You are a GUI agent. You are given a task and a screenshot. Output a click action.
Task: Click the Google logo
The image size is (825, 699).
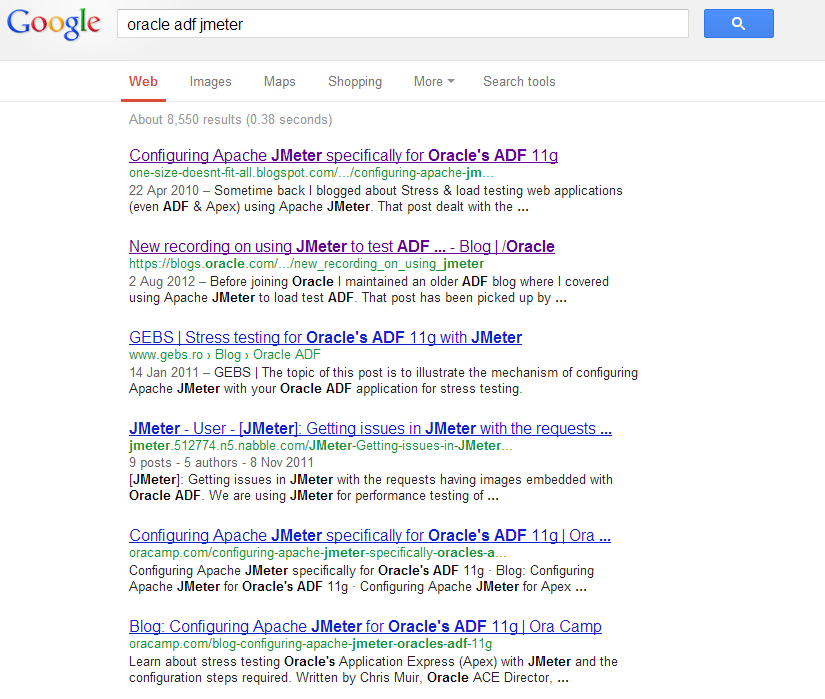(x=53, y=24)
